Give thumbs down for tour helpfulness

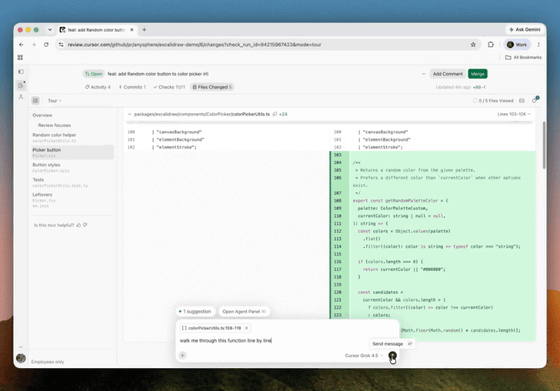click(x=85, y=225)
